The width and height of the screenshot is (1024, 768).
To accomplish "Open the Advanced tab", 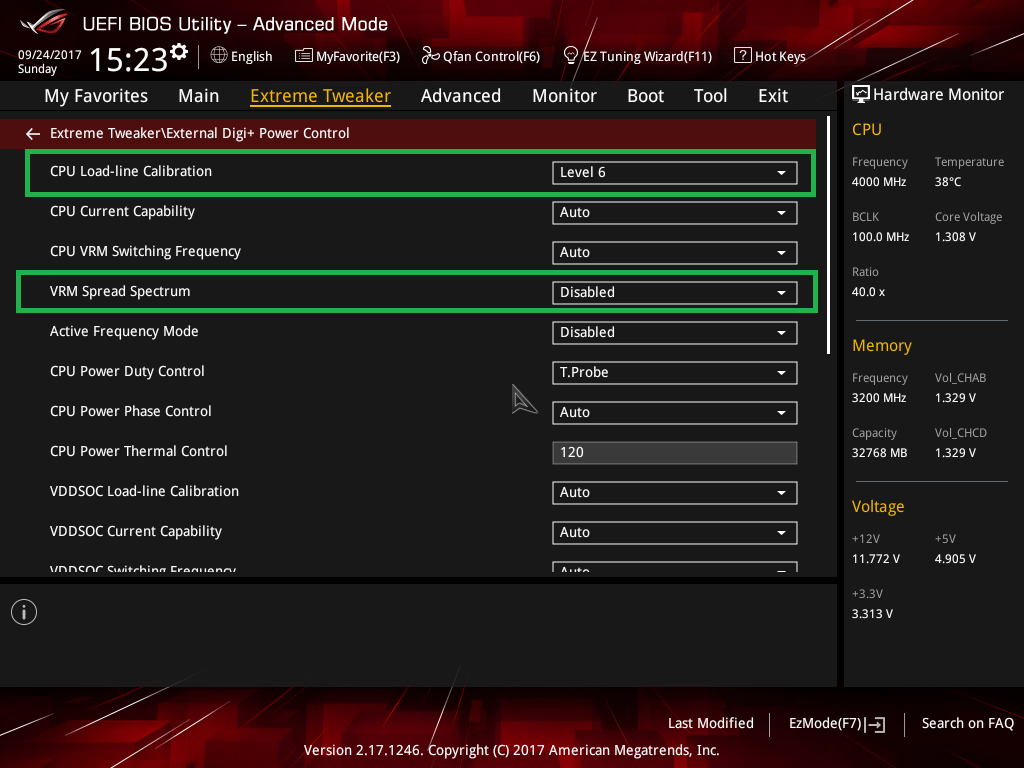I will (x=461, y=96).
